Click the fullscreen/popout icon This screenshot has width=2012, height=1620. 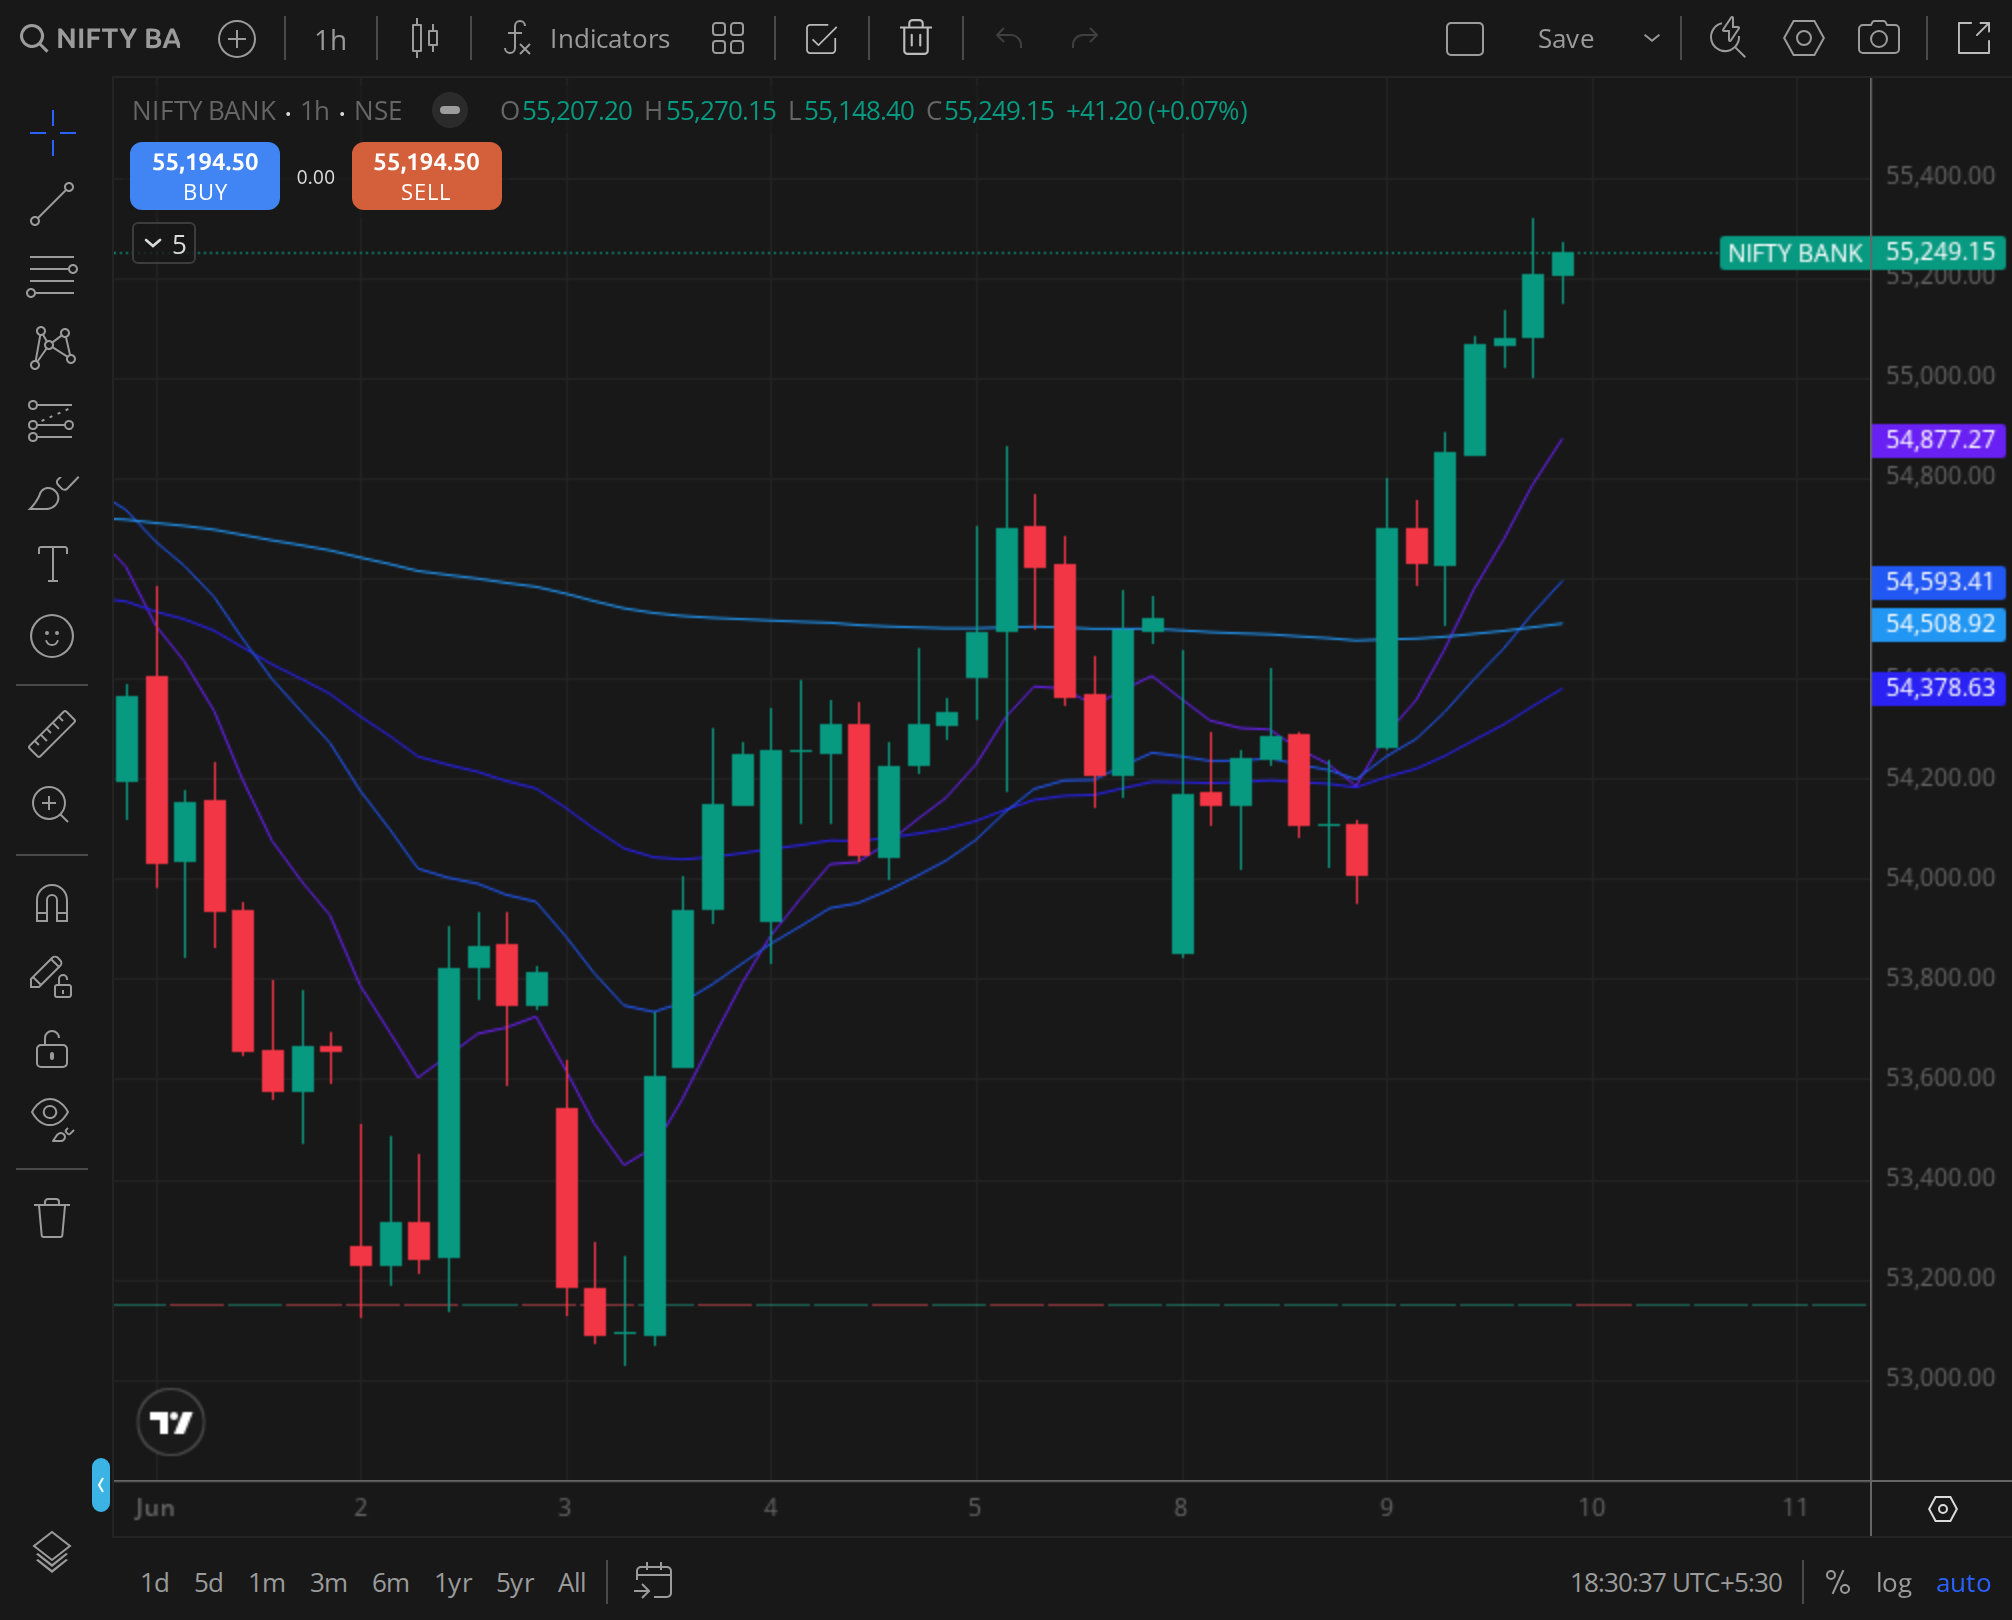click(x=1974, y=39)
